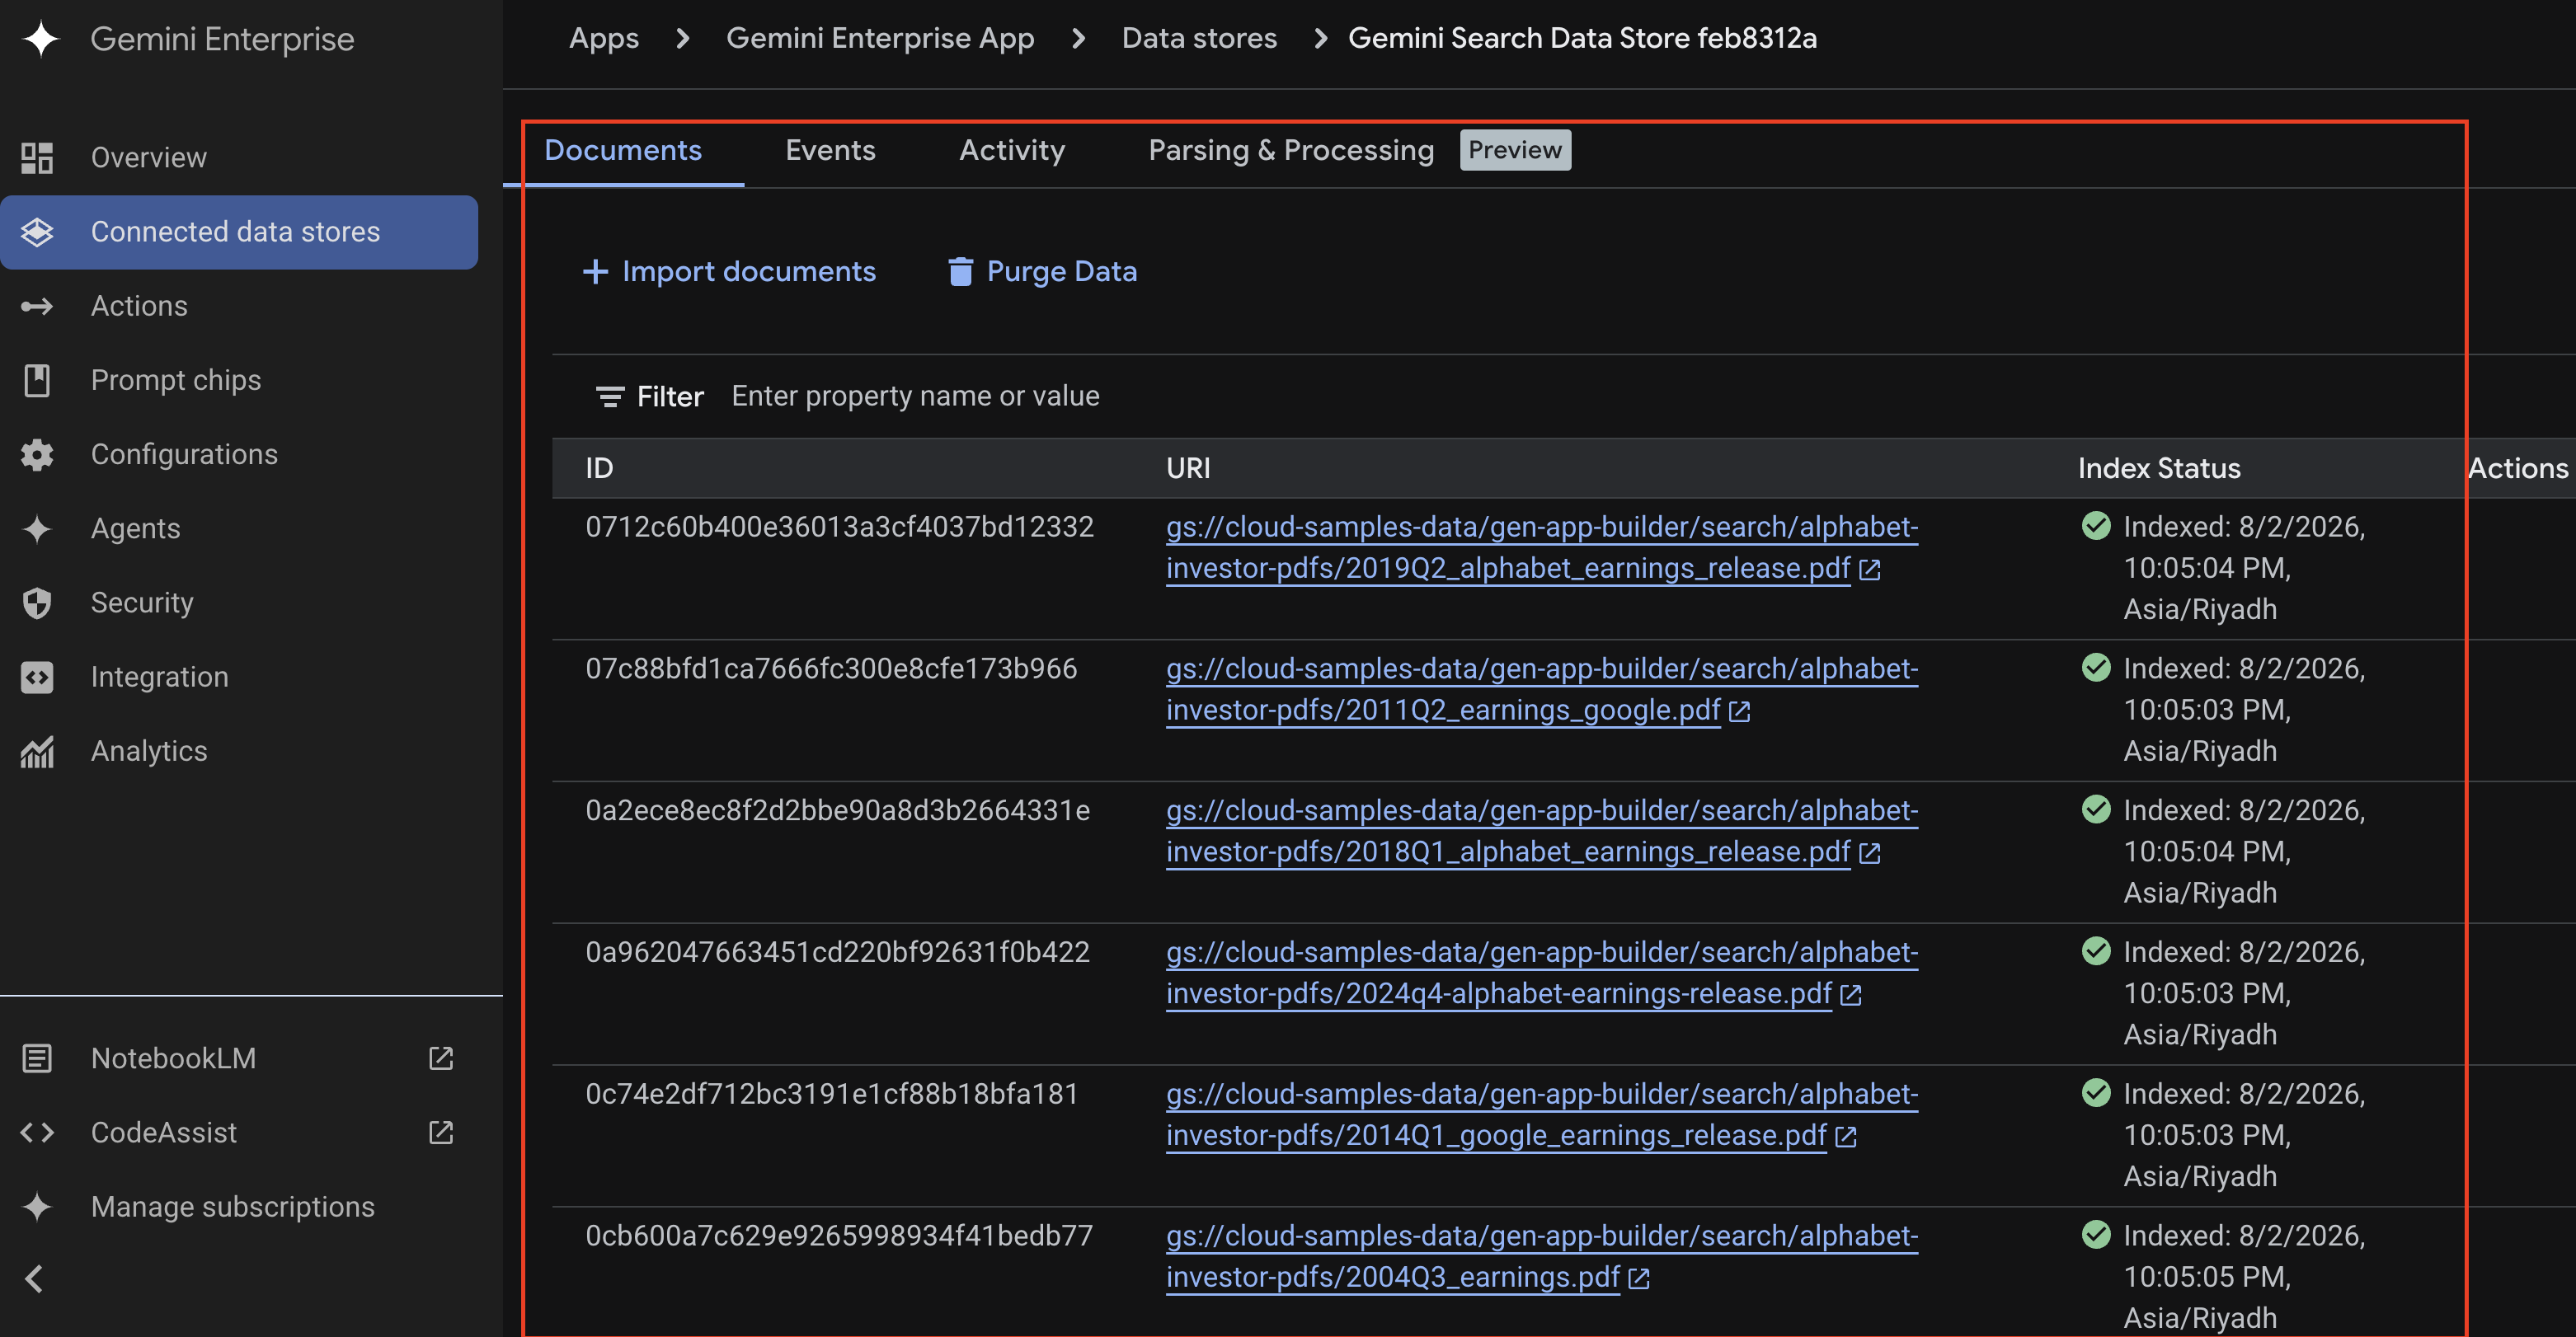This screenshot has width=2576, height=1337.
Task: Go to Data stores breadcrumb
Action: [x=1199, y=38]
